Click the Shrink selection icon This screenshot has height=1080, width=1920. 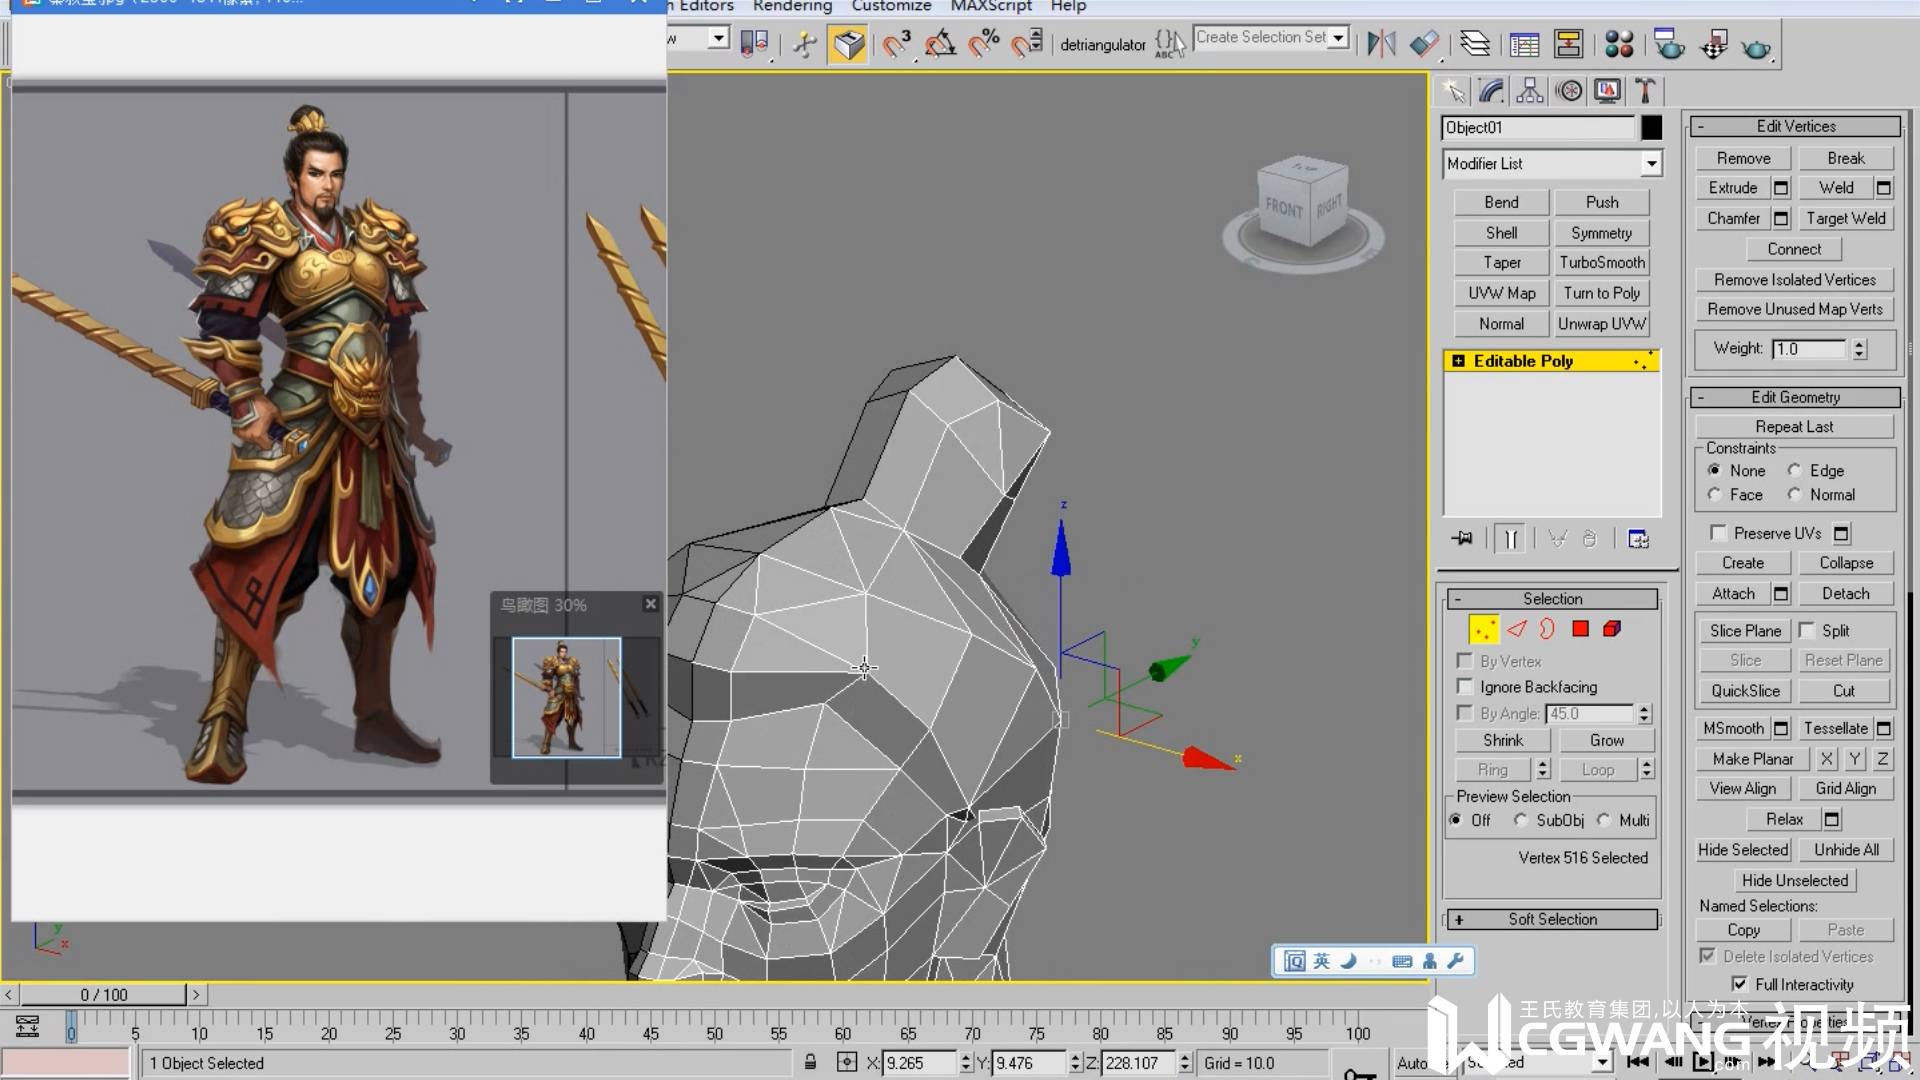click(x=1501, y=740)
